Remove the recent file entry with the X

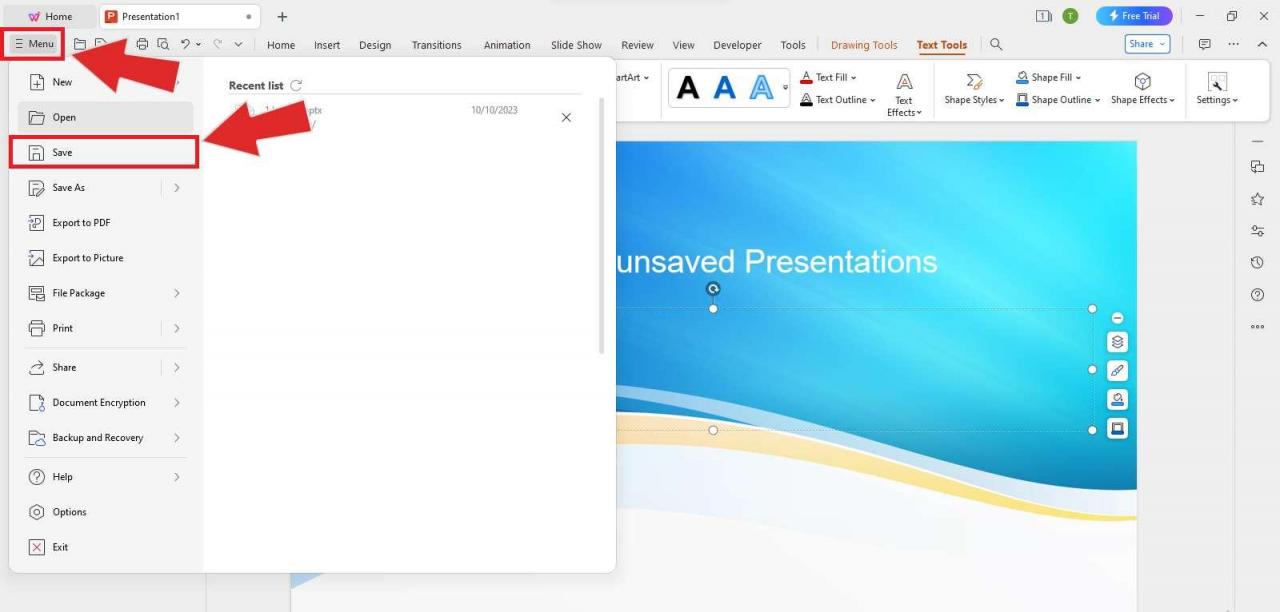(566, 117)
